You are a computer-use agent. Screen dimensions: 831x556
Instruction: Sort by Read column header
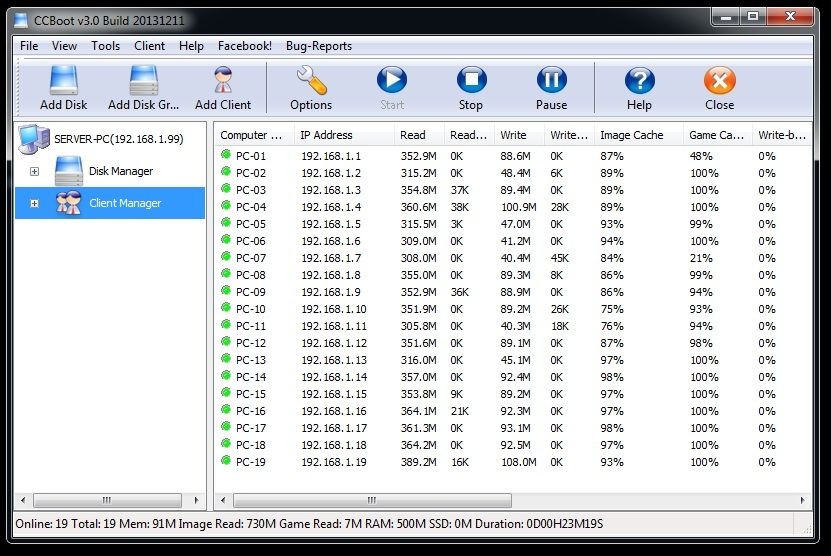(419, 135)
